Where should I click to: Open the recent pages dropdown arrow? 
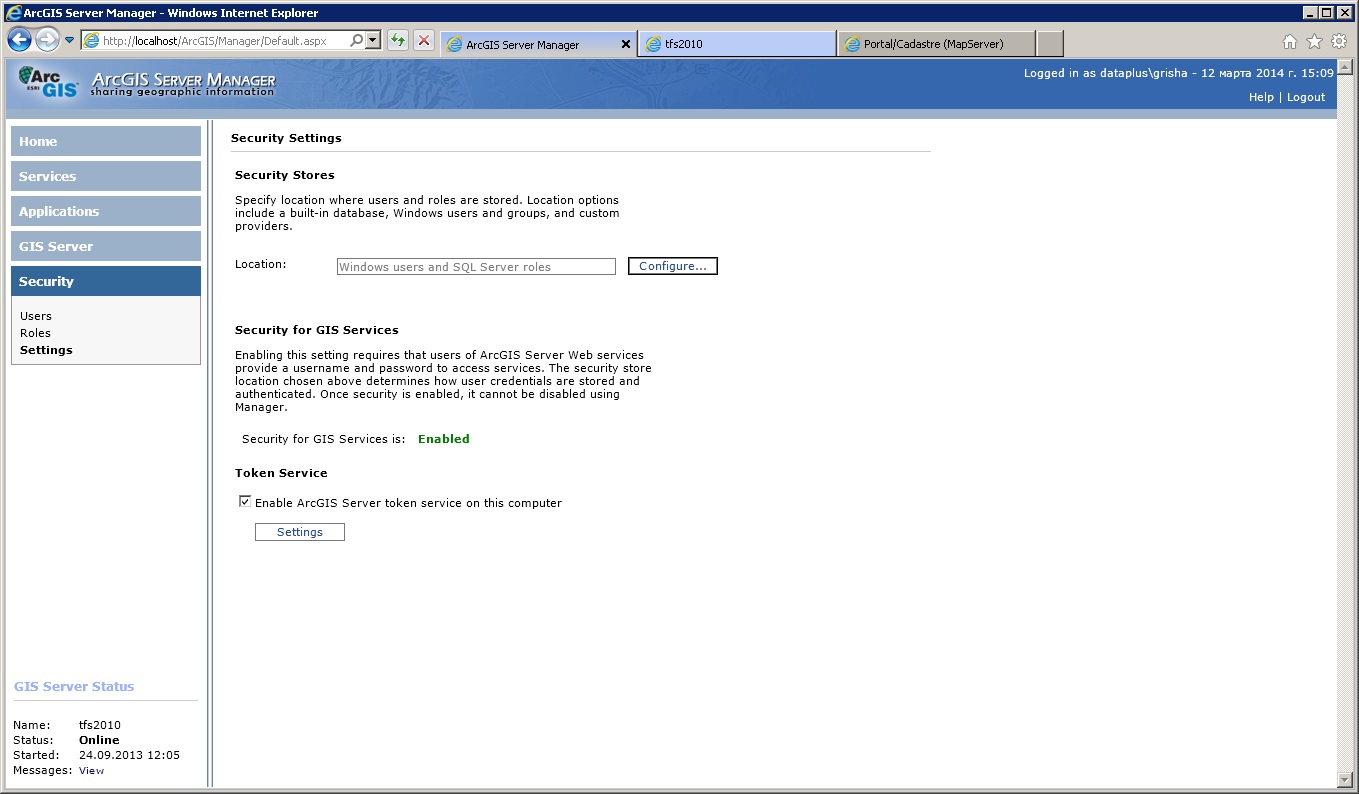(x=70, y=41)
